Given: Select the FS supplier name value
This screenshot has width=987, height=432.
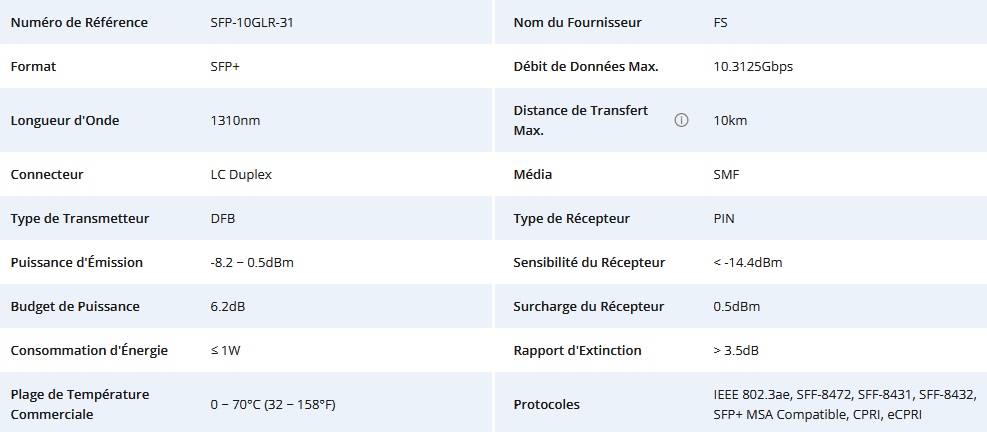Looking at the screenshot, I should 720,22.
